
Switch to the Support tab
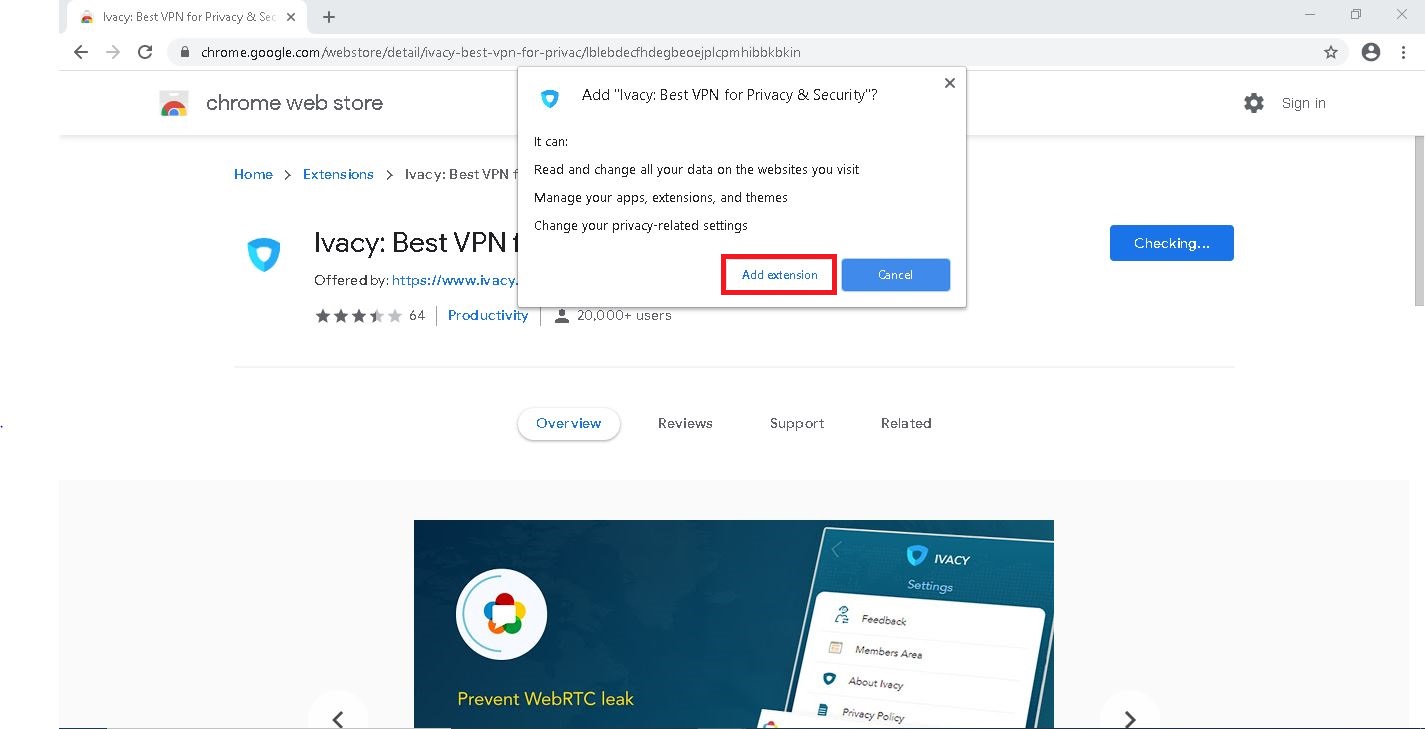(797, 424)
